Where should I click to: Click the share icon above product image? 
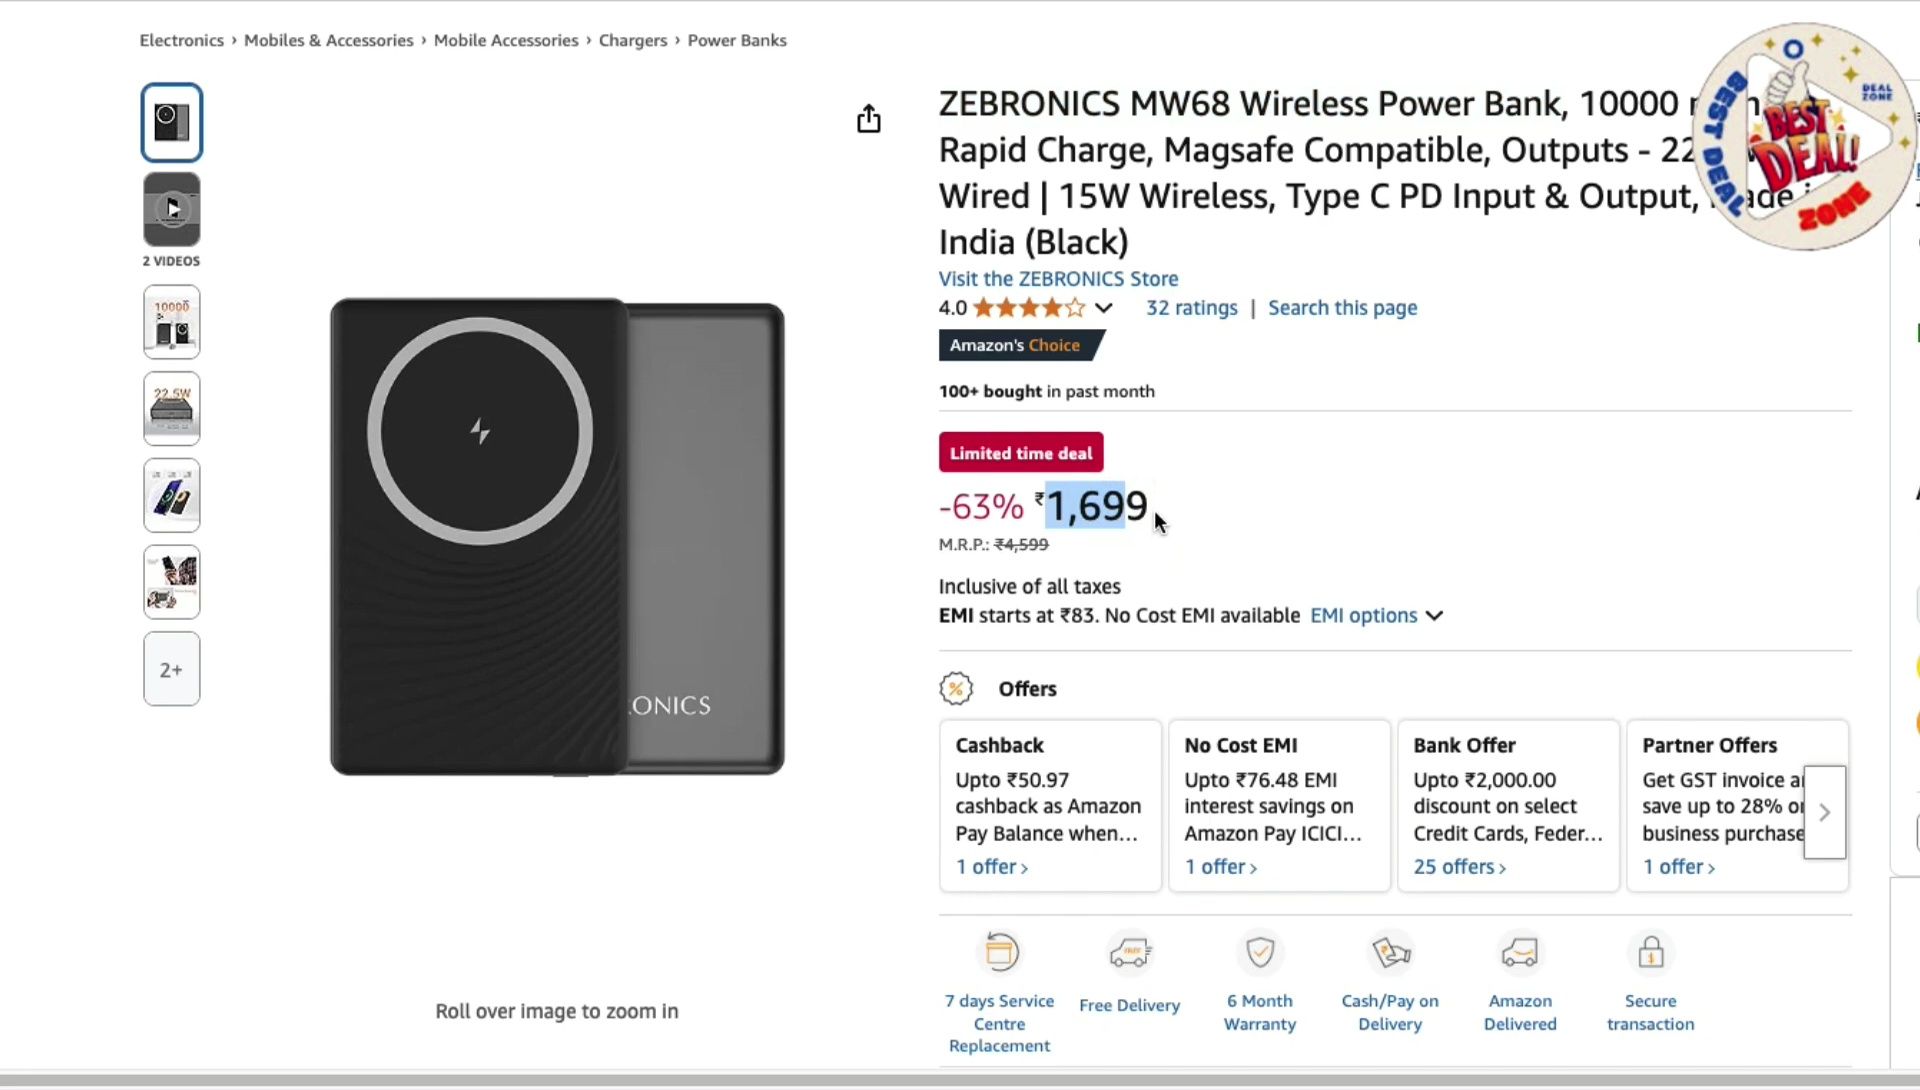[868, 119]
